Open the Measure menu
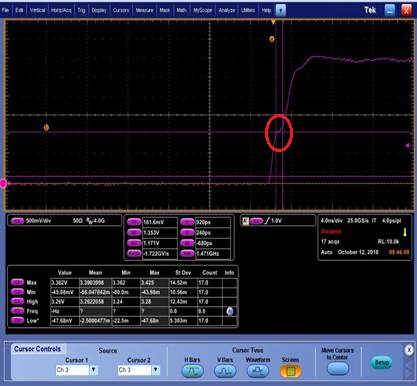This screenshot has width=417, height=386. click(x=144, y=10)
